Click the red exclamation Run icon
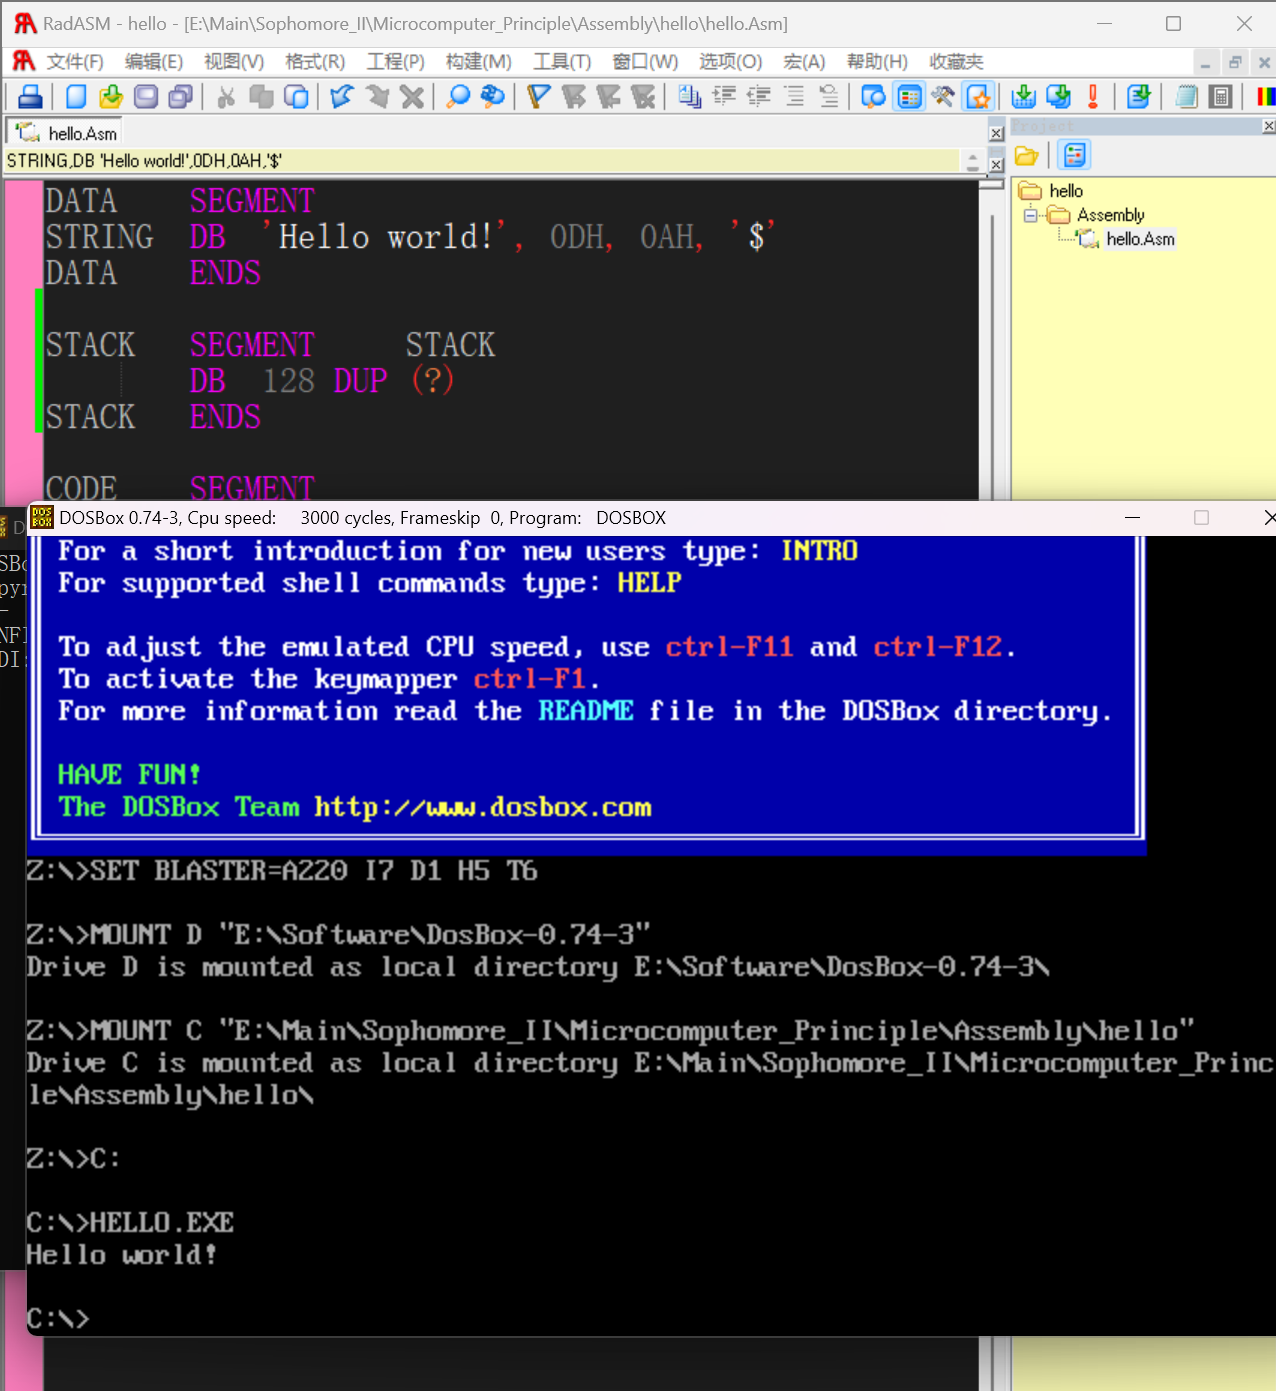 coord(1093,97)
